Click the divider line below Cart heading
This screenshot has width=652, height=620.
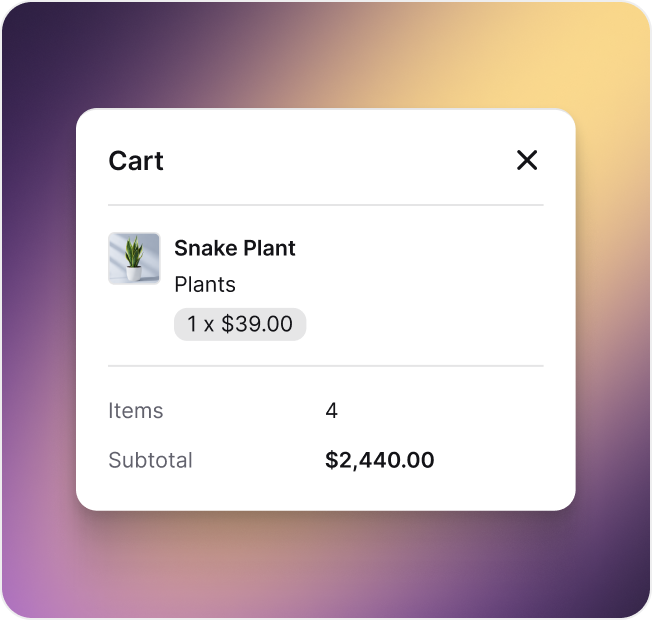pyautogui.click(x=326, y=205)
